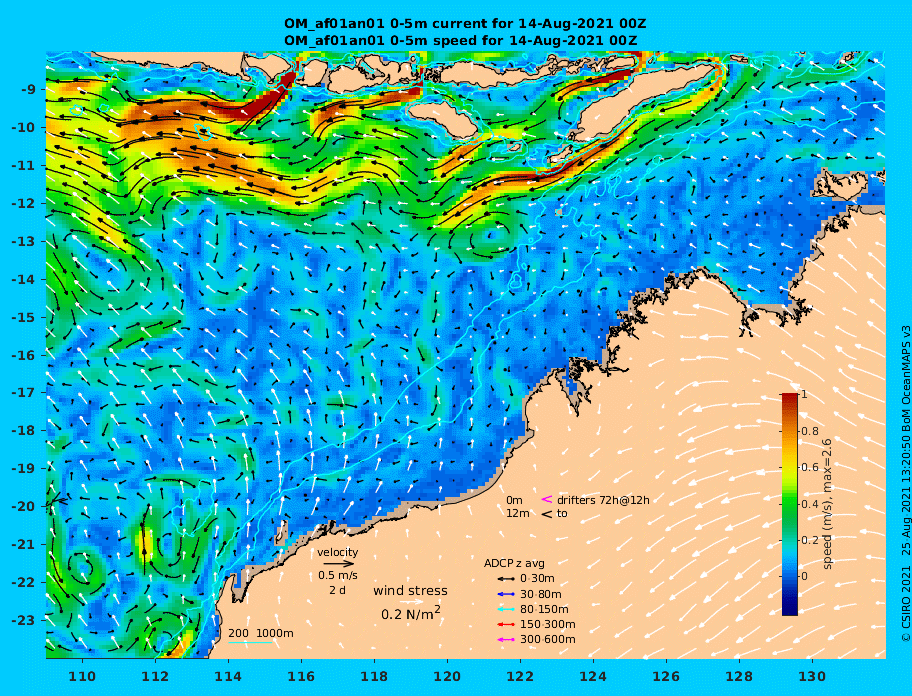Click the colorbar tick label '1'

pyautogui.click(x=804, y=395)
